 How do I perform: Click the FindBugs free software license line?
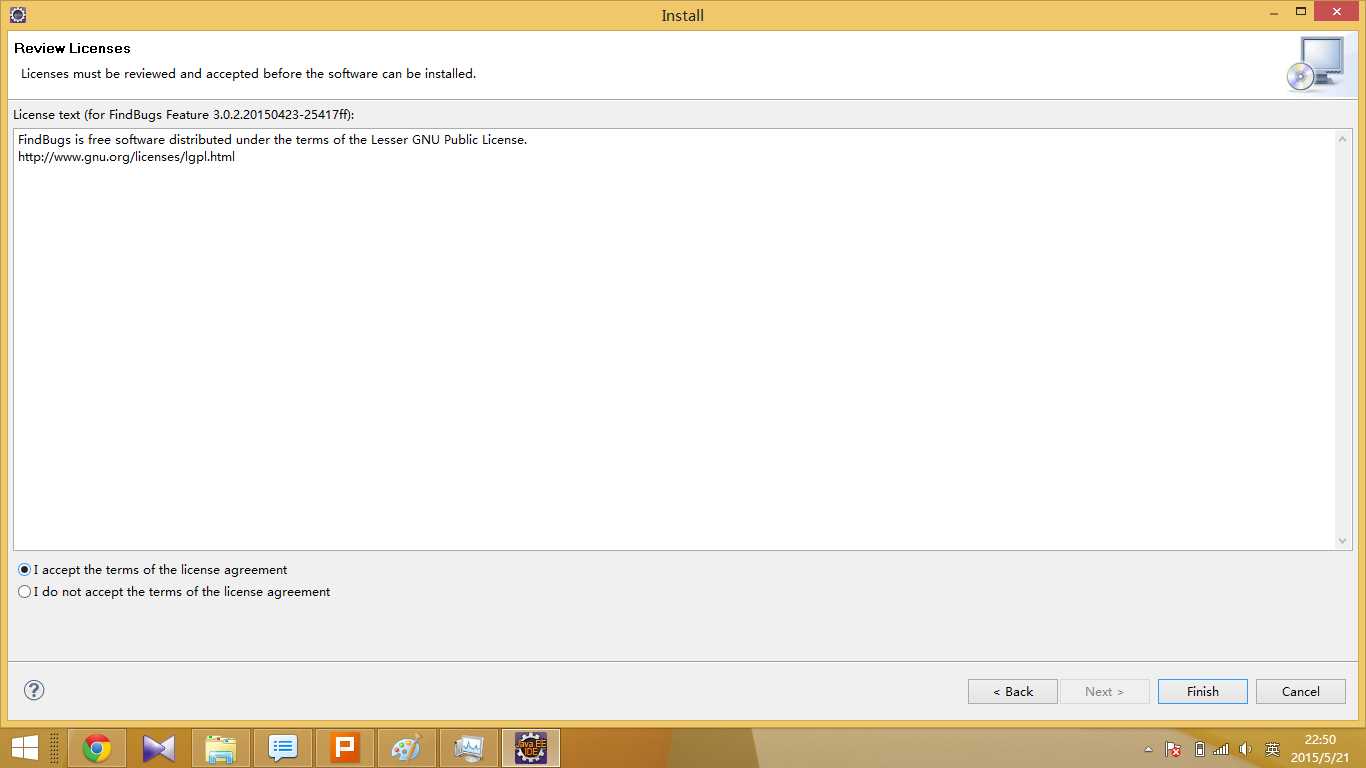tap(273, 140)
